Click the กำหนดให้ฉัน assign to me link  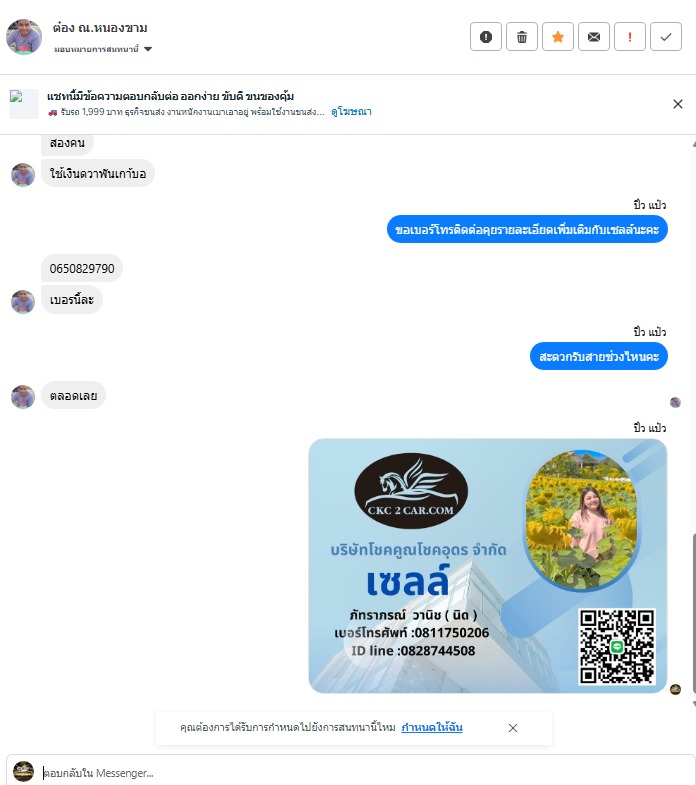432,727
